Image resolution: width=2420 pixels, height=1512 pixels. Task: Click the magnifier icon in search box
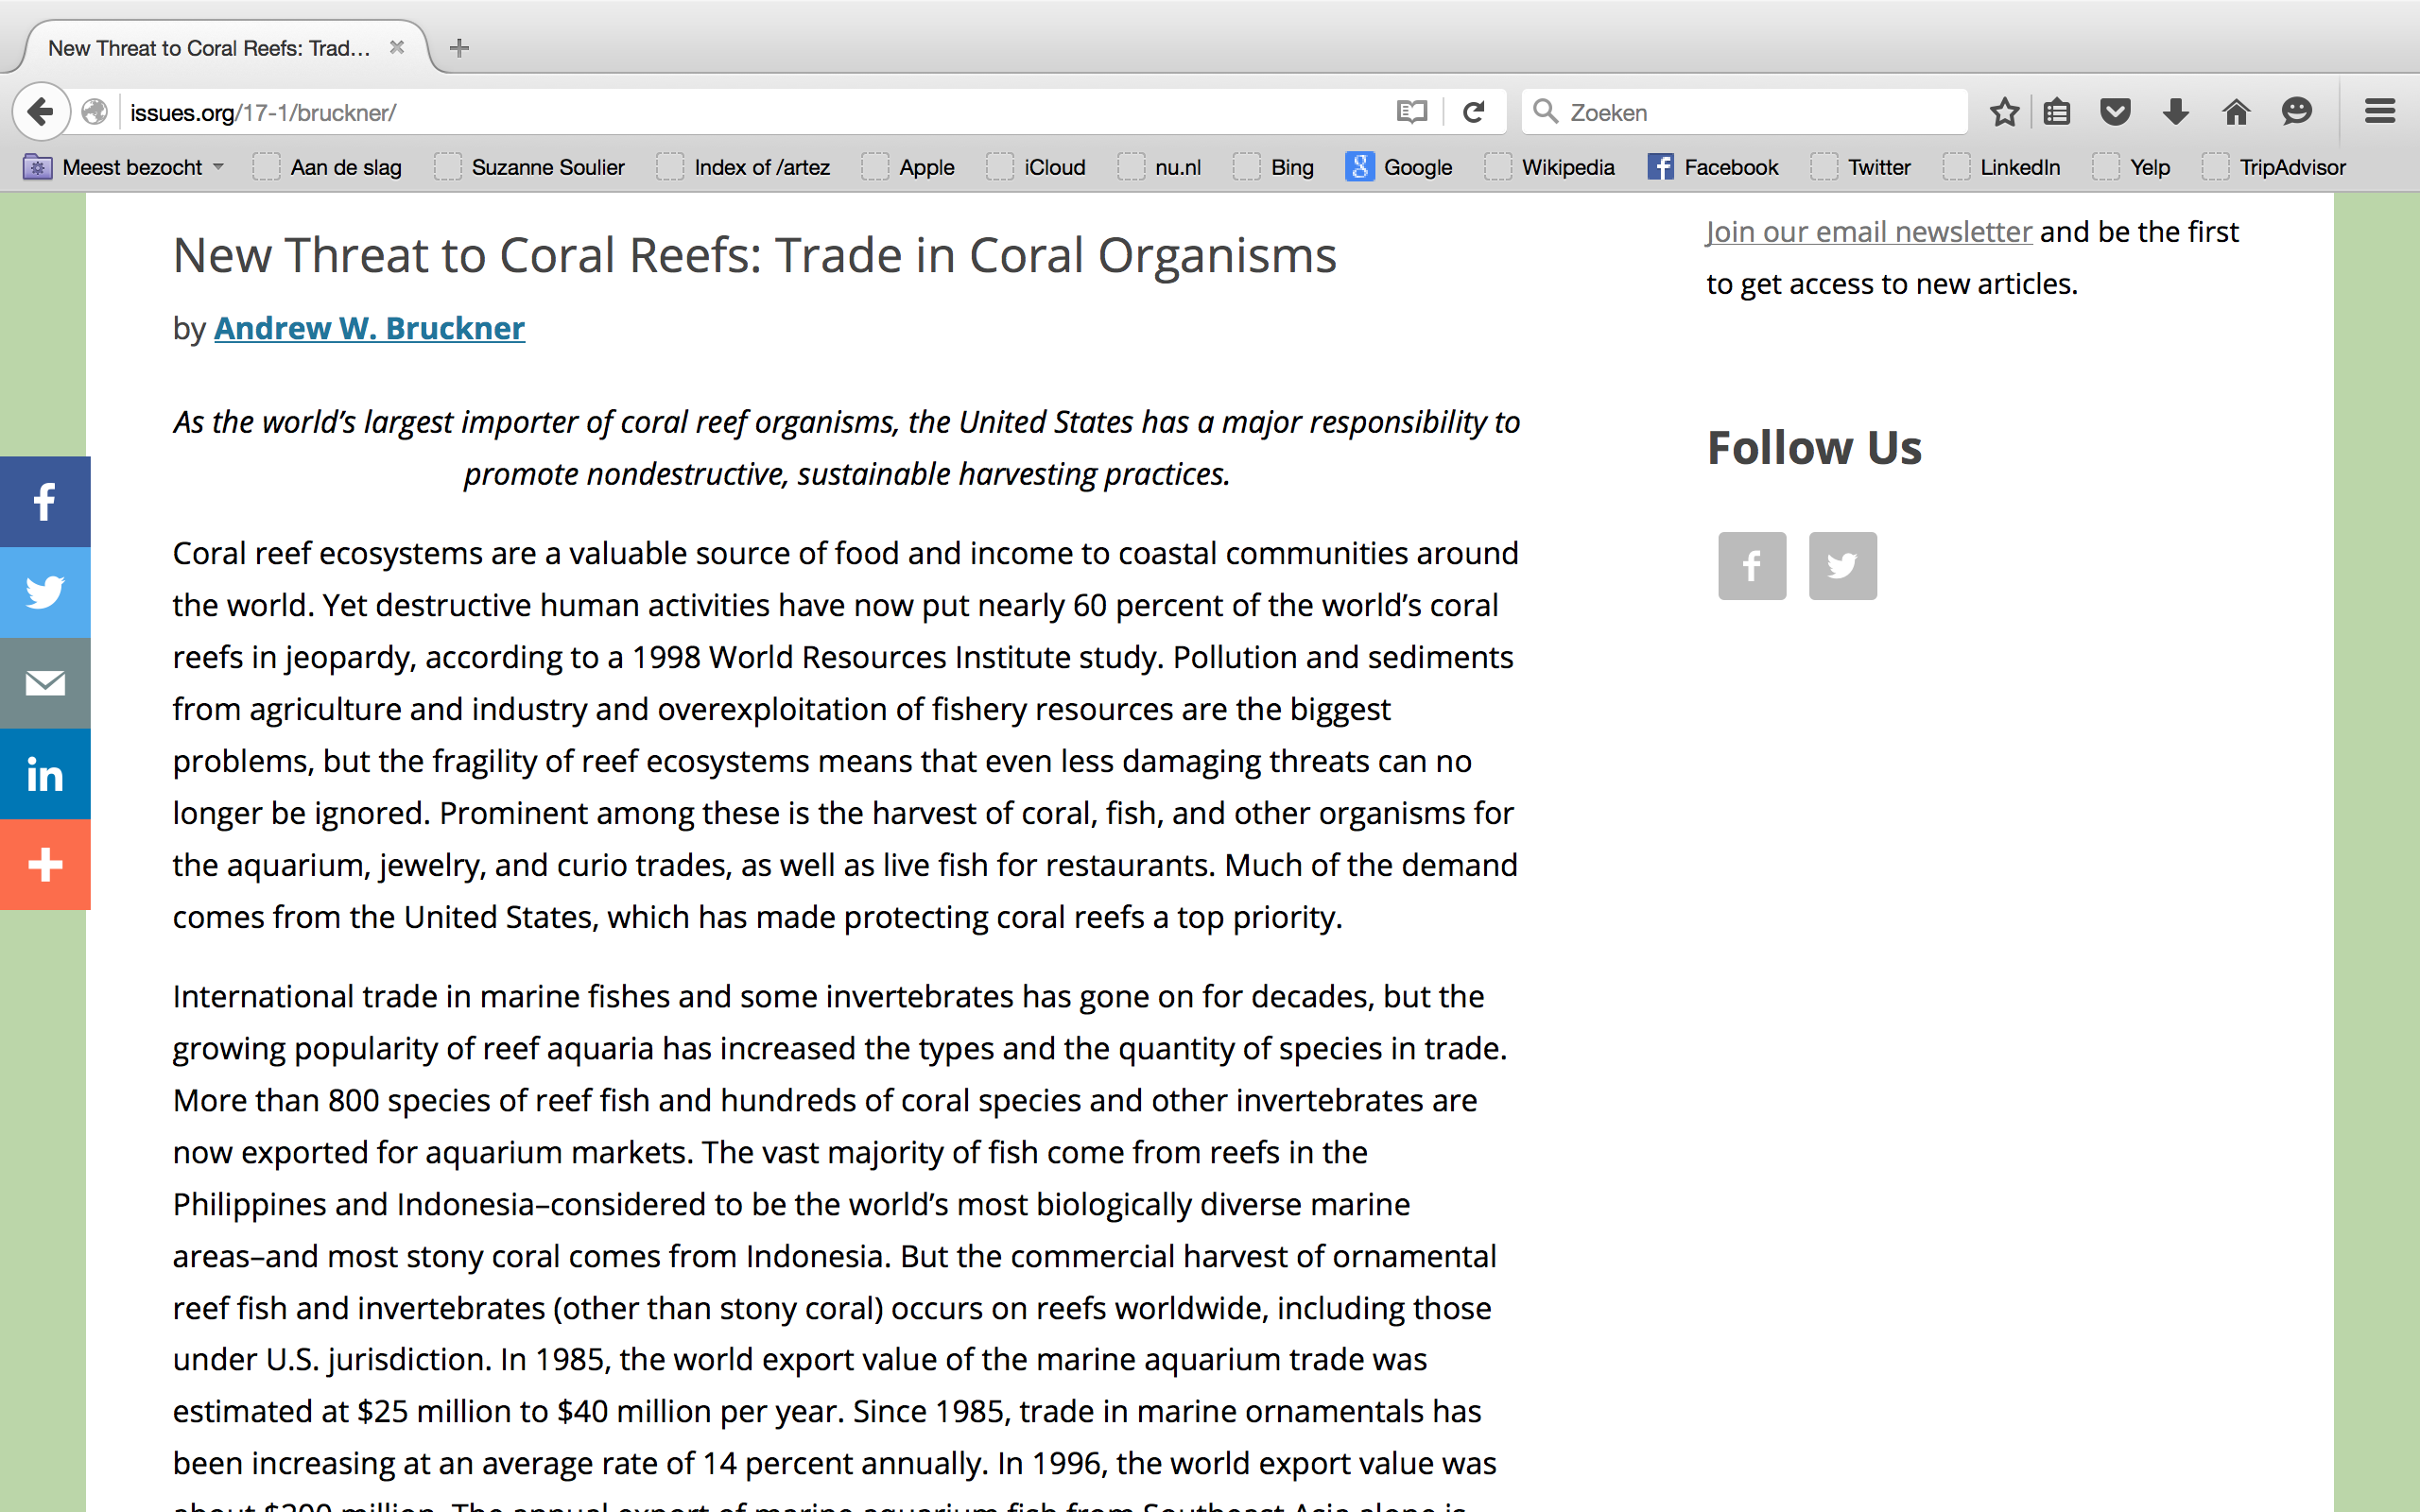(x=1546, y=112)
